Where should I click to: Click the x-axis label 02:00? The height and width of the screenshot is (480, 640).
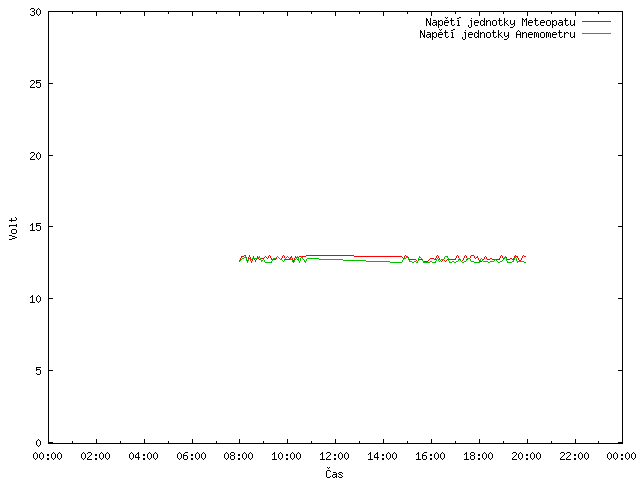[x=96, y=456]
